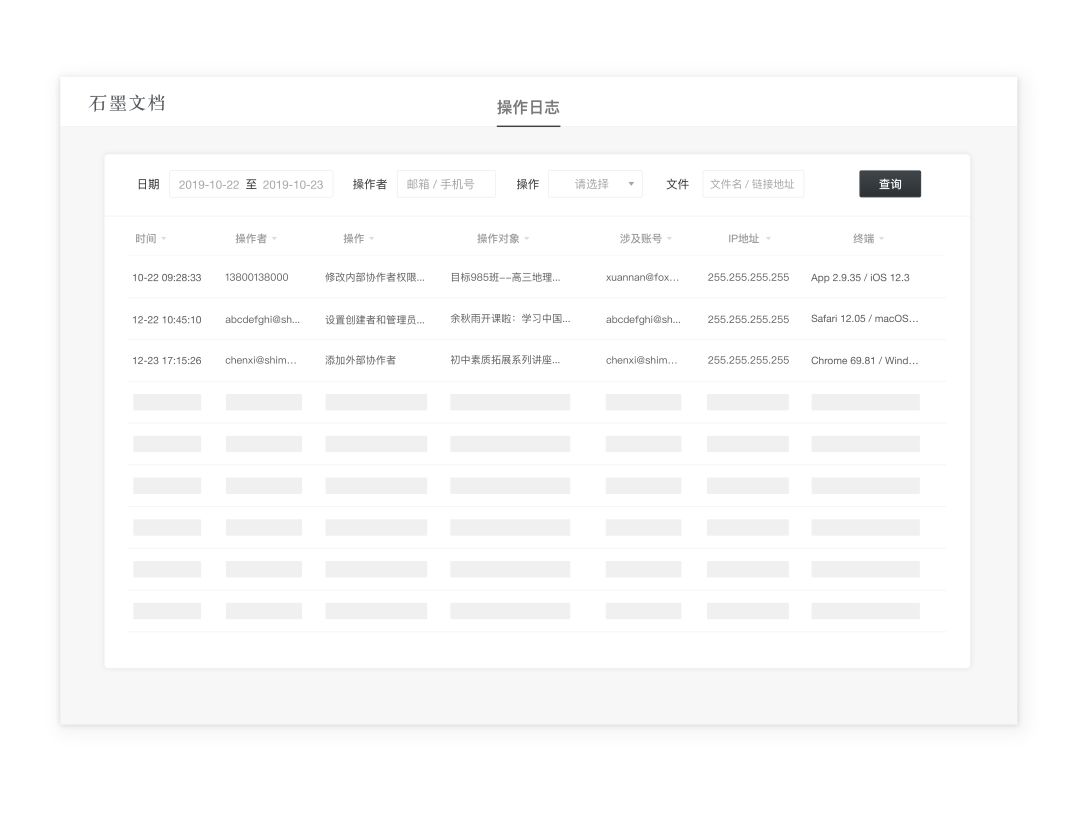Sort by 操作对象 column header

pyautogui.click(x=503, y=238)
